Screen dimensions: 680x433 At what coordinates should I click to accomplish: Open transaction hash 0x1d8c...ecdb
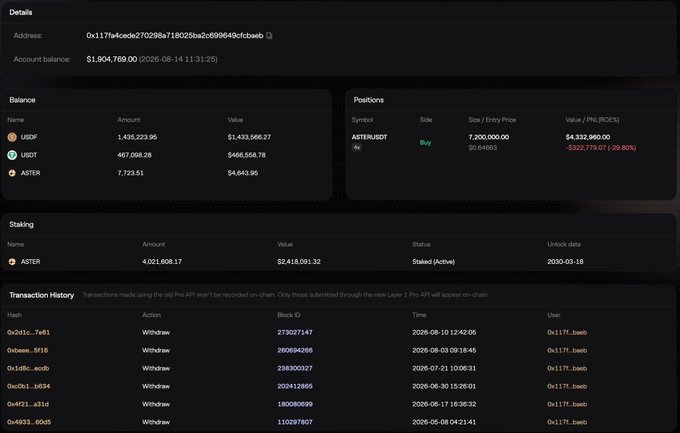pyautogui.click(x=28, y=368)
